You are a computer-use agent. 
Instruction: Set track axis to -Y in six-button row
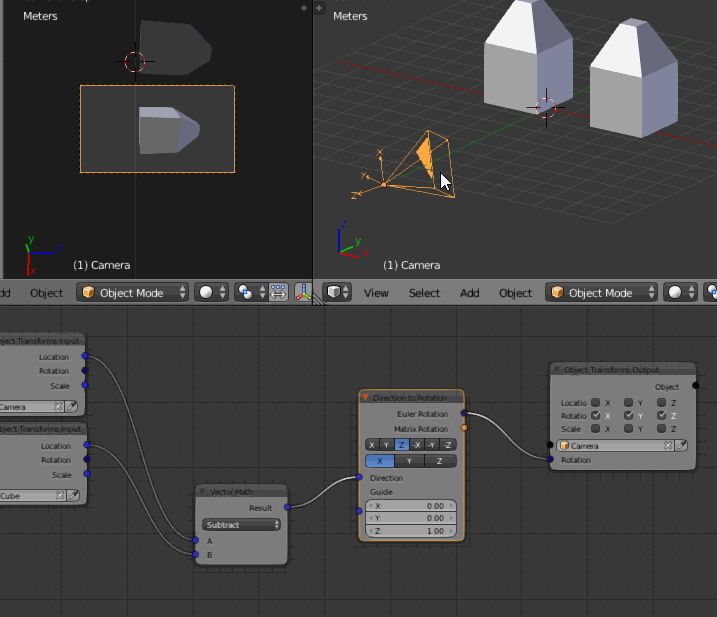tap(432, 445)
